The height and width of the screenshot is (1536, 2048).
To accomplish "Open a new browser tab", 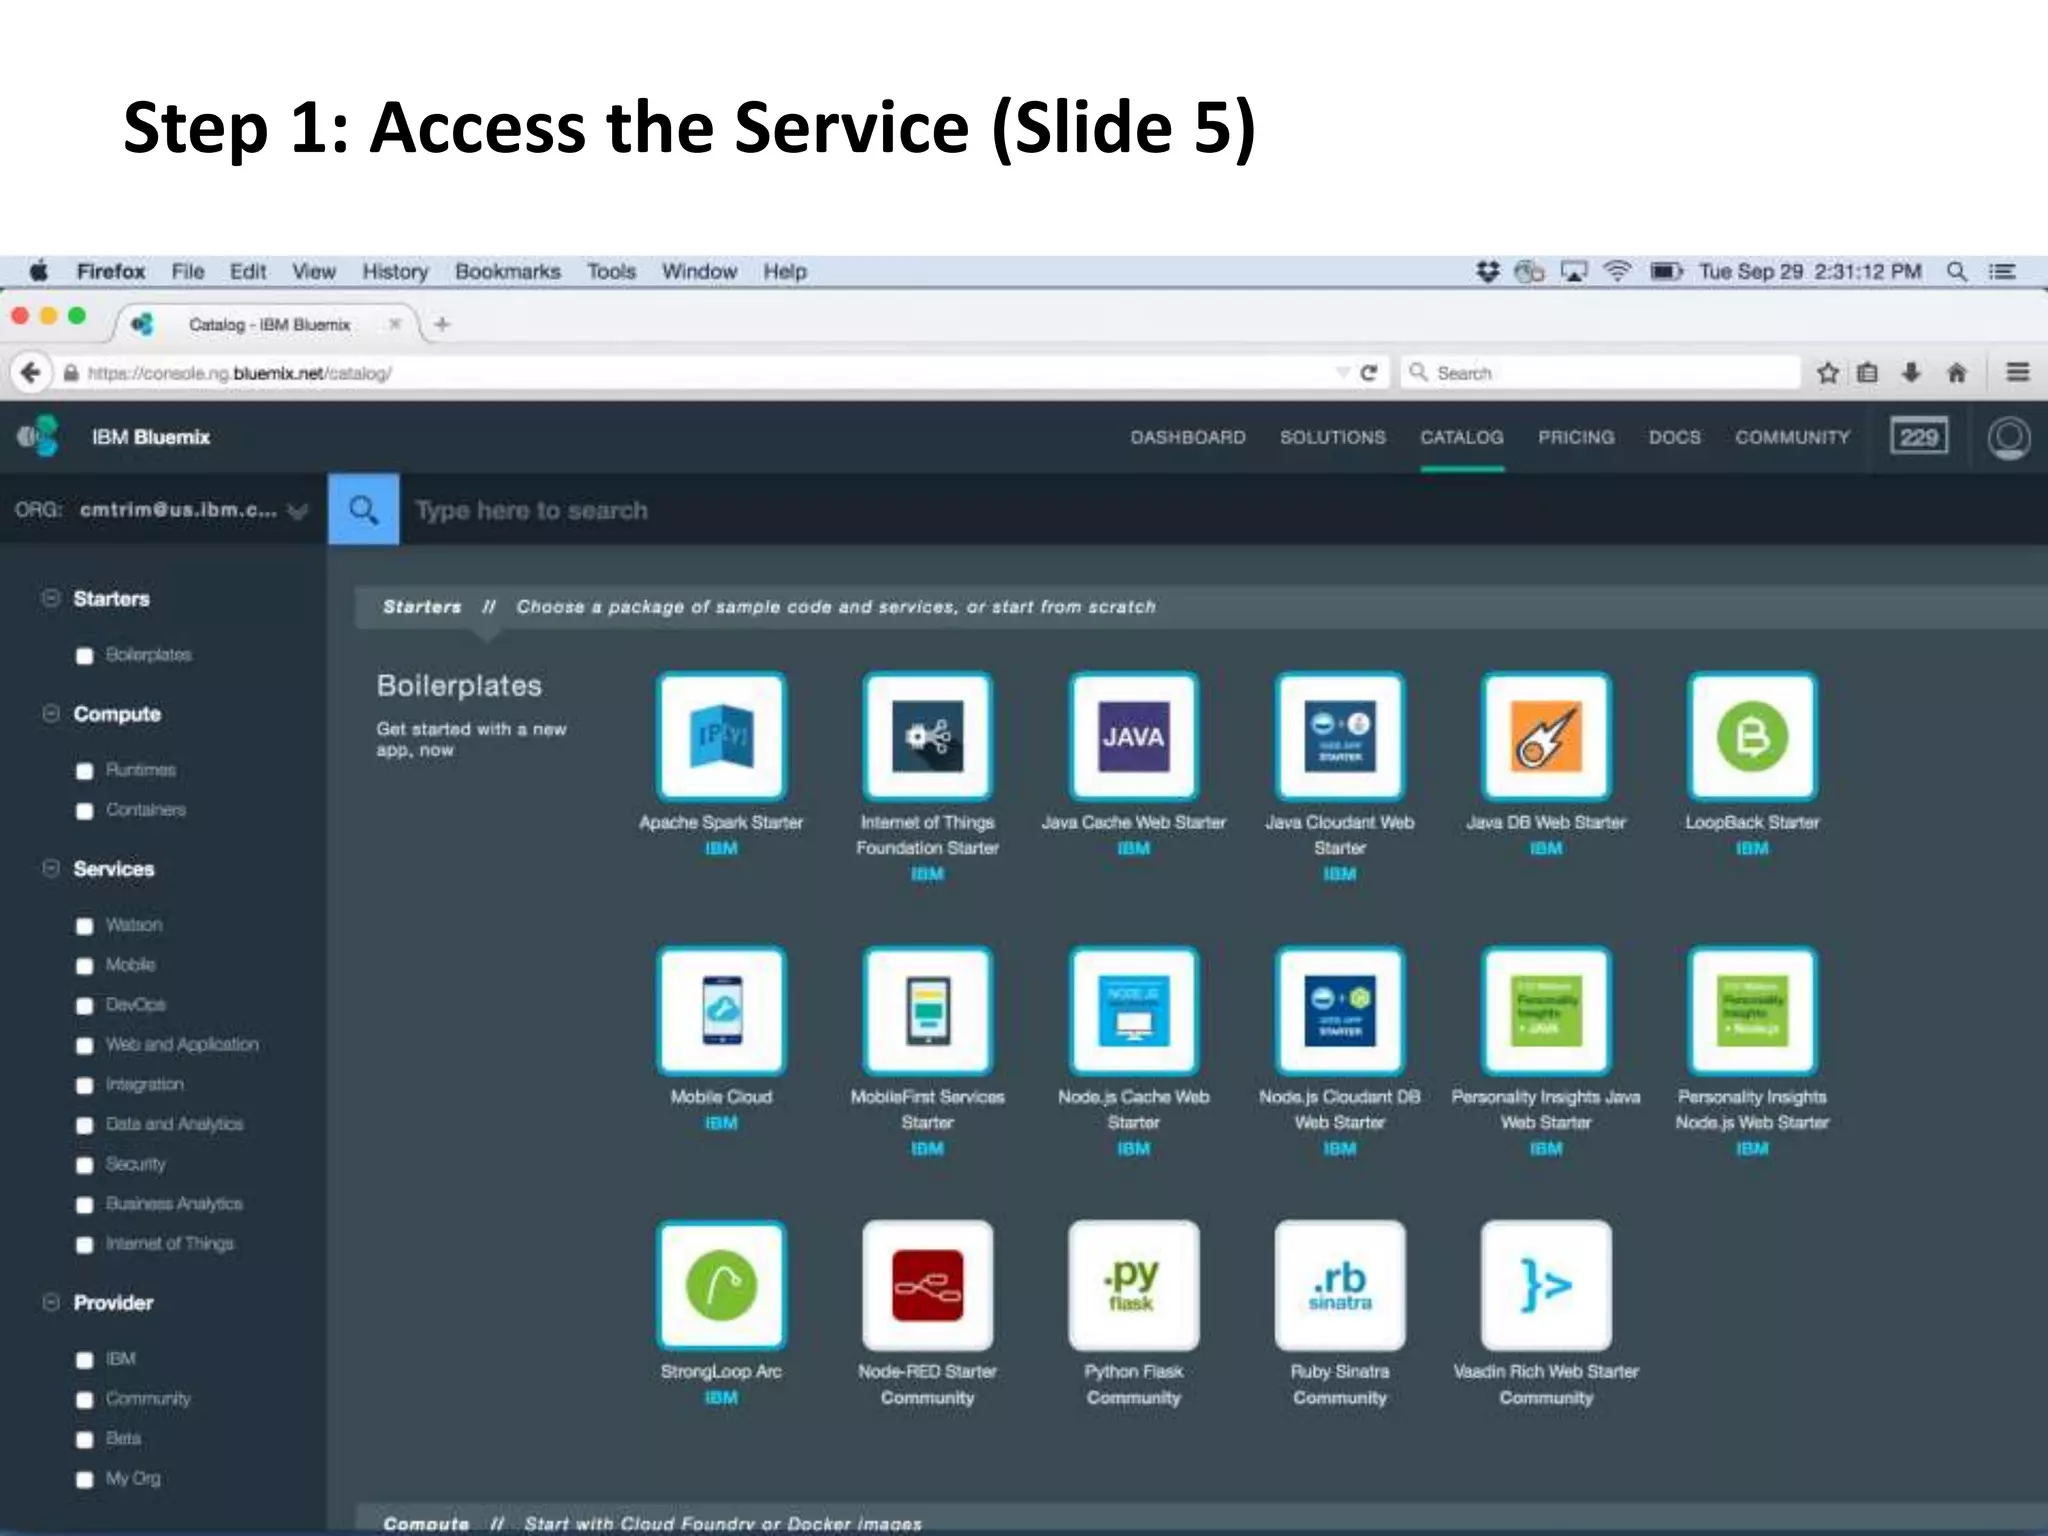I will (x=442, y=324).
